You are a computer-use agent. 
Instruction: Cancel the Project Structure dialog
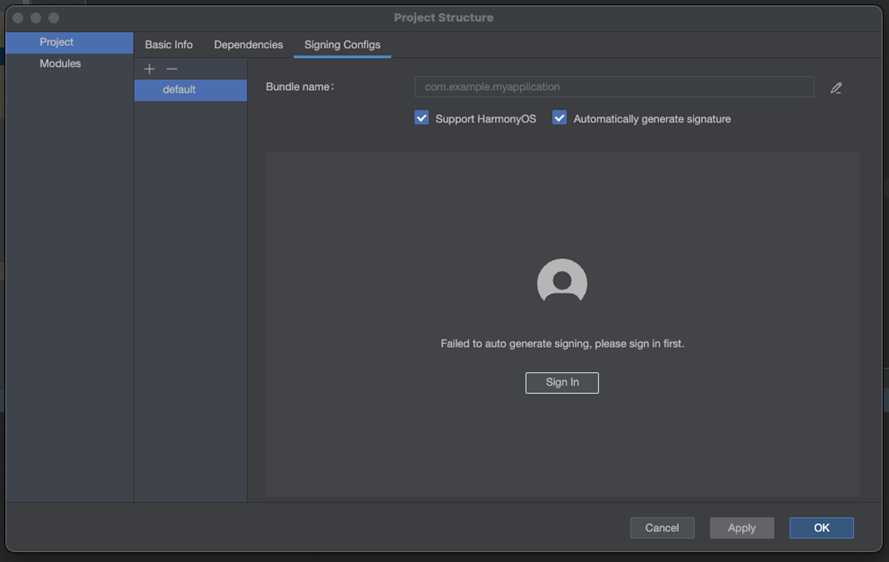(662, 528)
